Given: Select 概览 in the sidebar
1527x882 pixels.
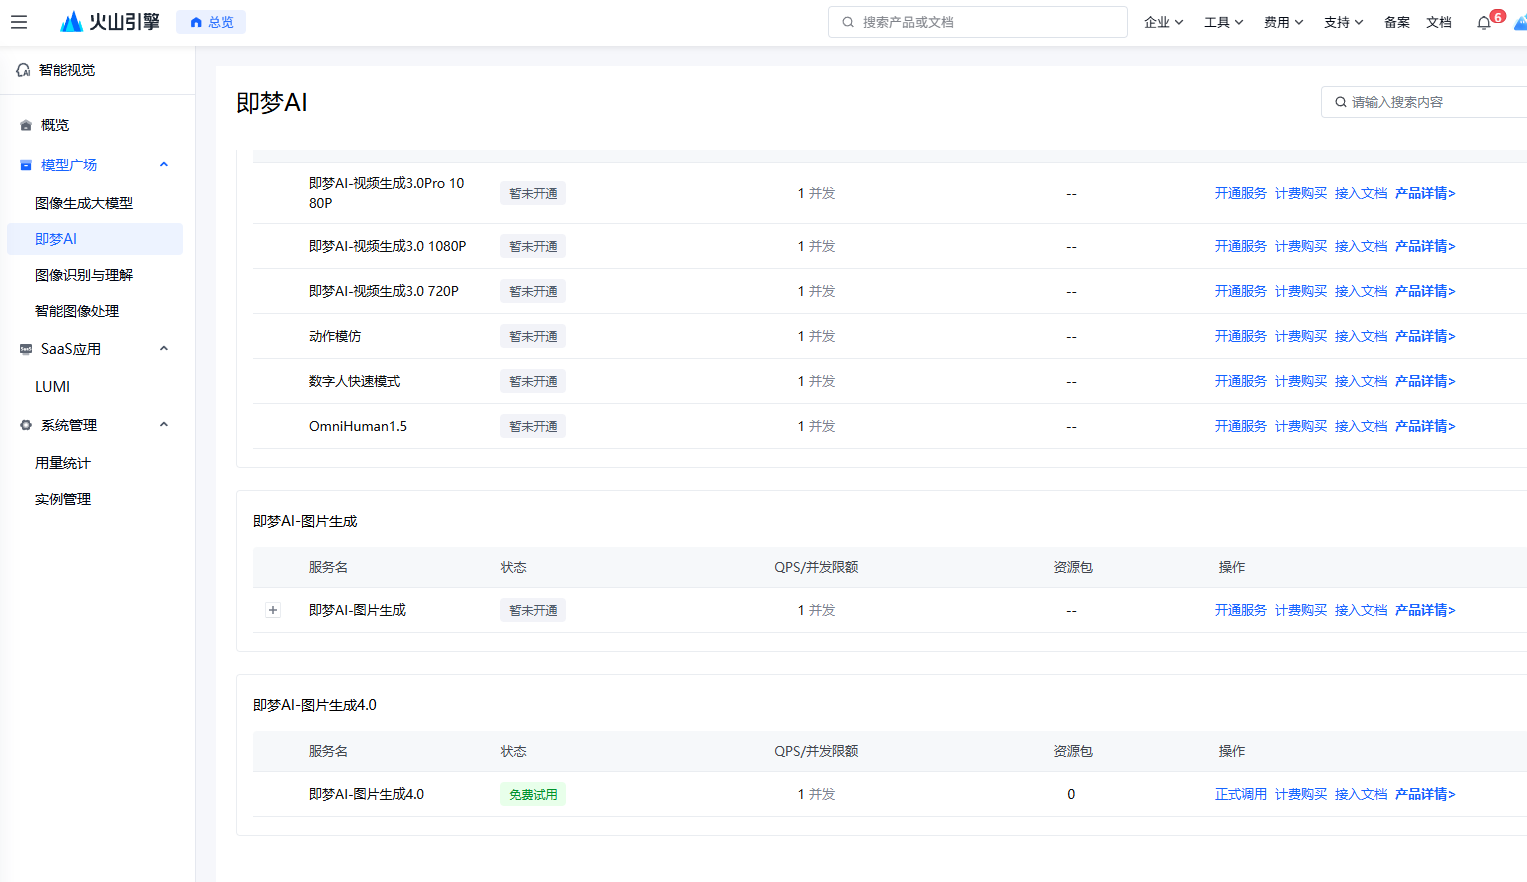Looking at the screenshot, I should (x=55, y=125).
